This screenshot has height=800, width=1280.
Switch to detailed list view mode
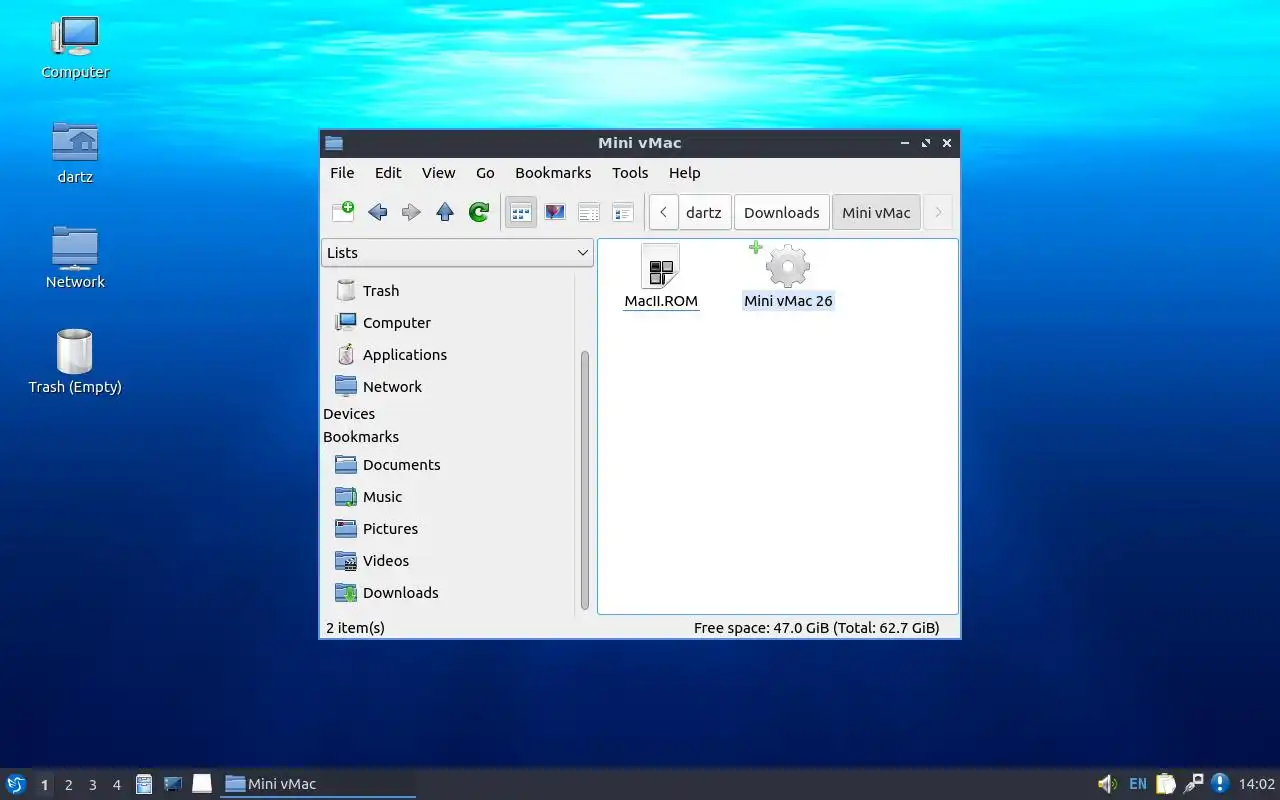tap(623, 212)
